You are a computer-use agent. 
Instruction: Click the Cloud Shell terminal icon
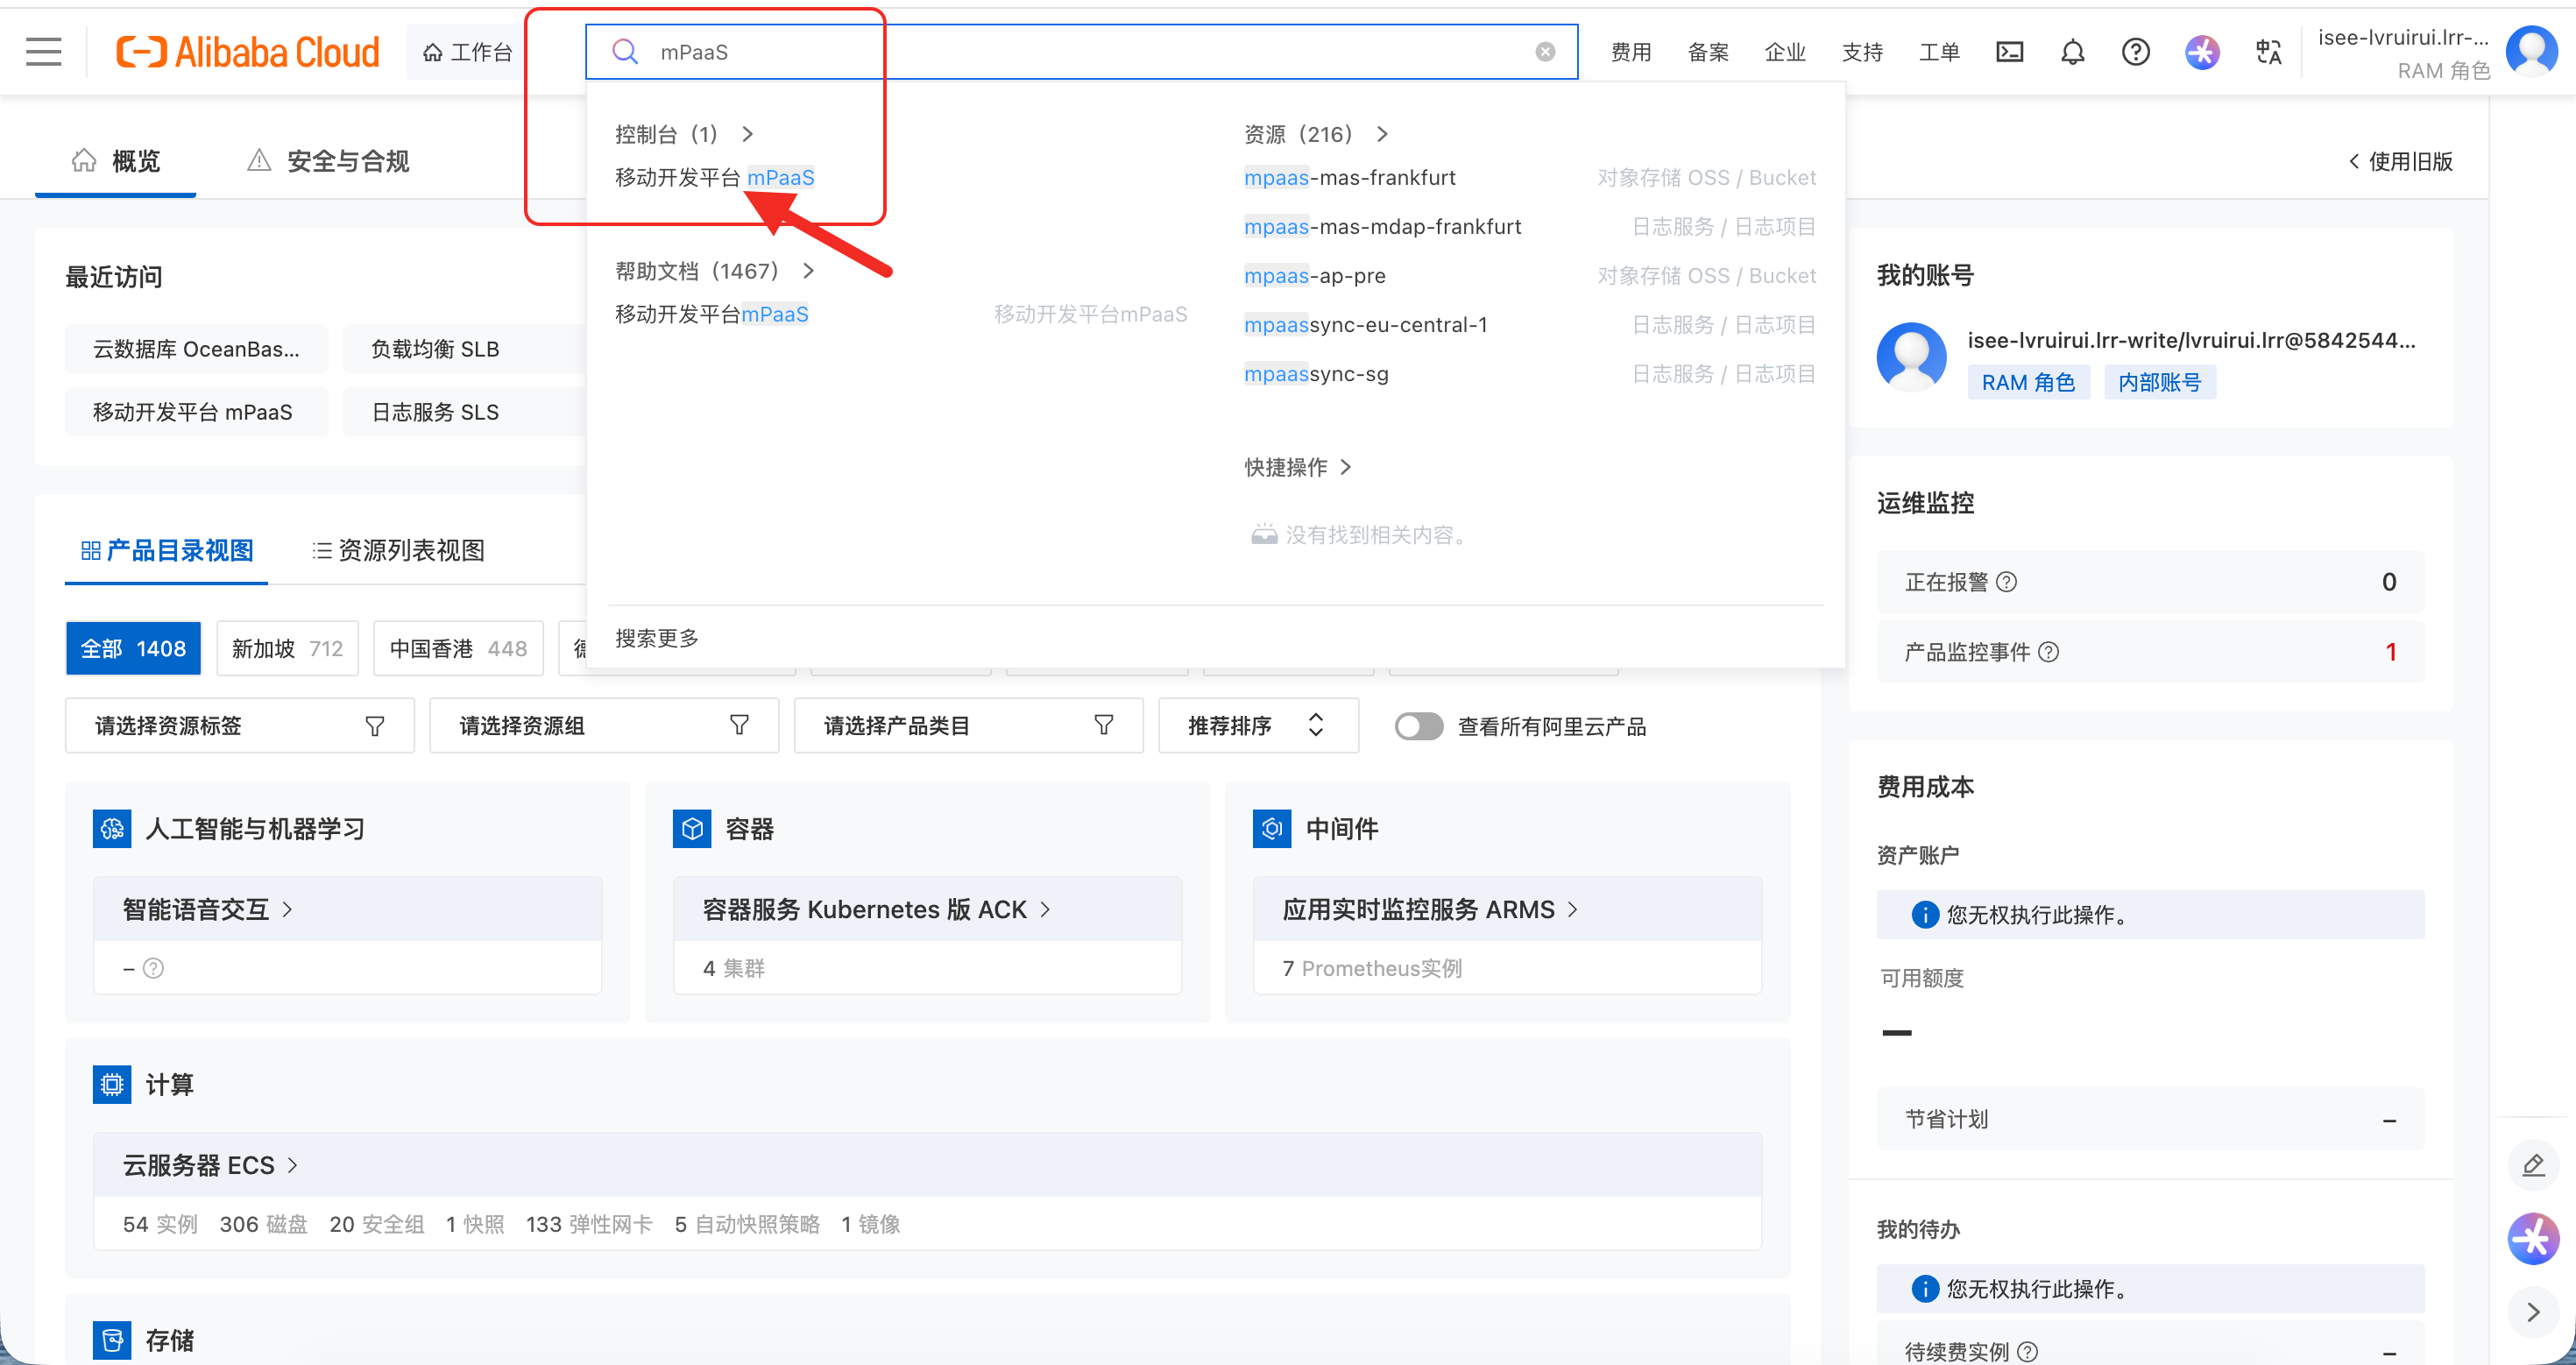click(x=2009, y=52)
